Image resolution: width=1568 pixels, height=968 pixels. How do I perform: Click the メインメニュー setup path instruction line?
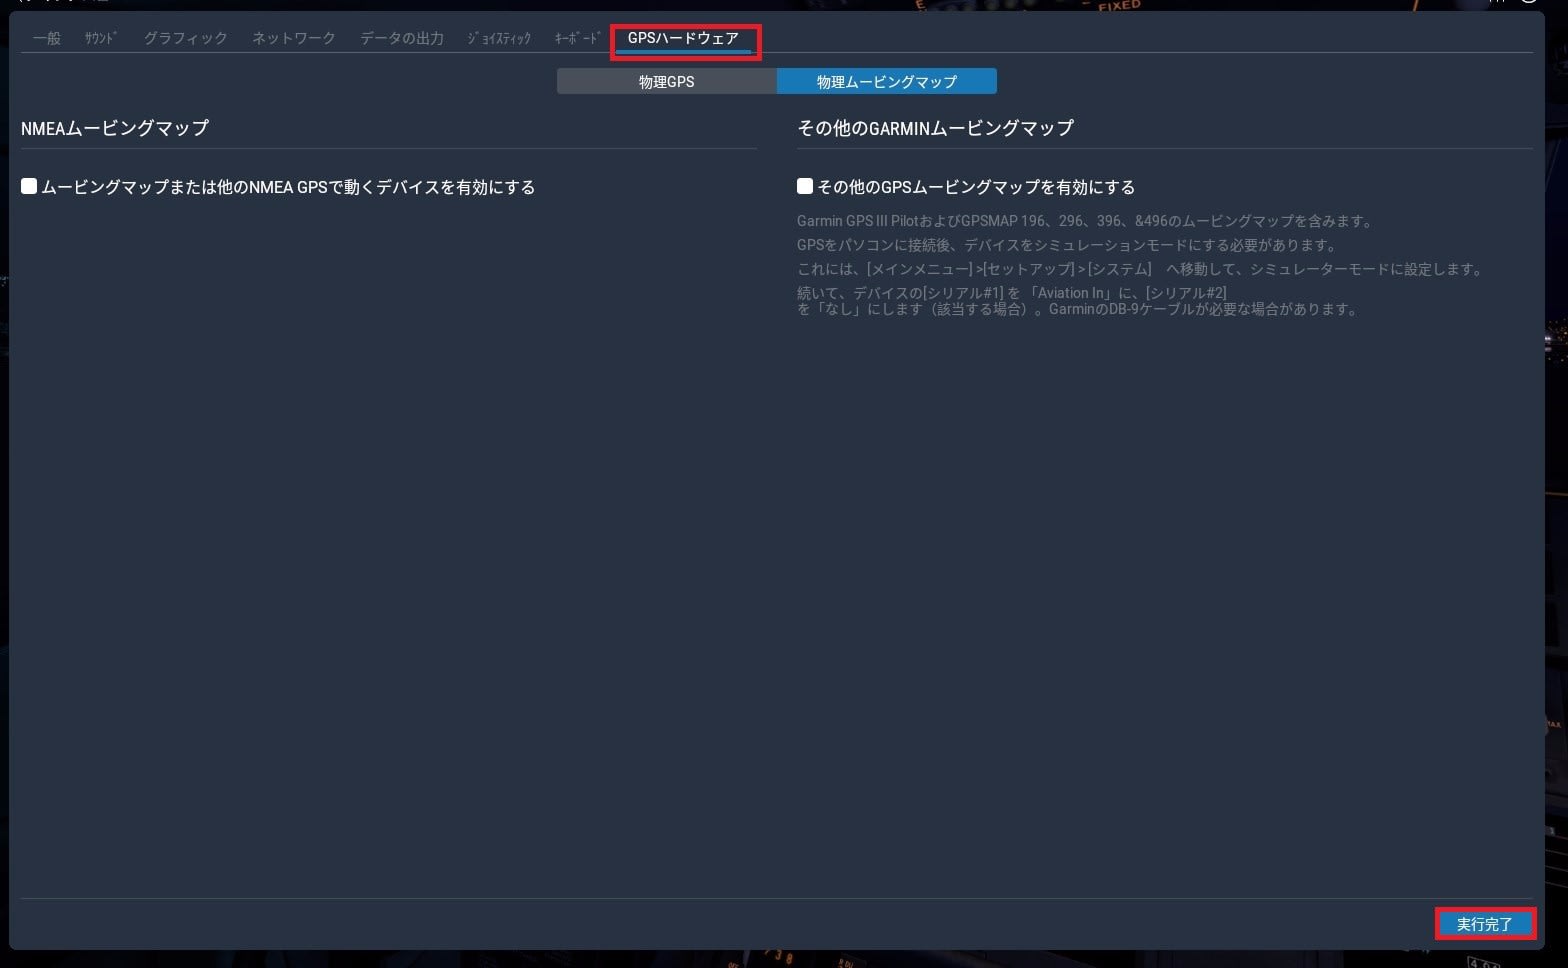1140,269
